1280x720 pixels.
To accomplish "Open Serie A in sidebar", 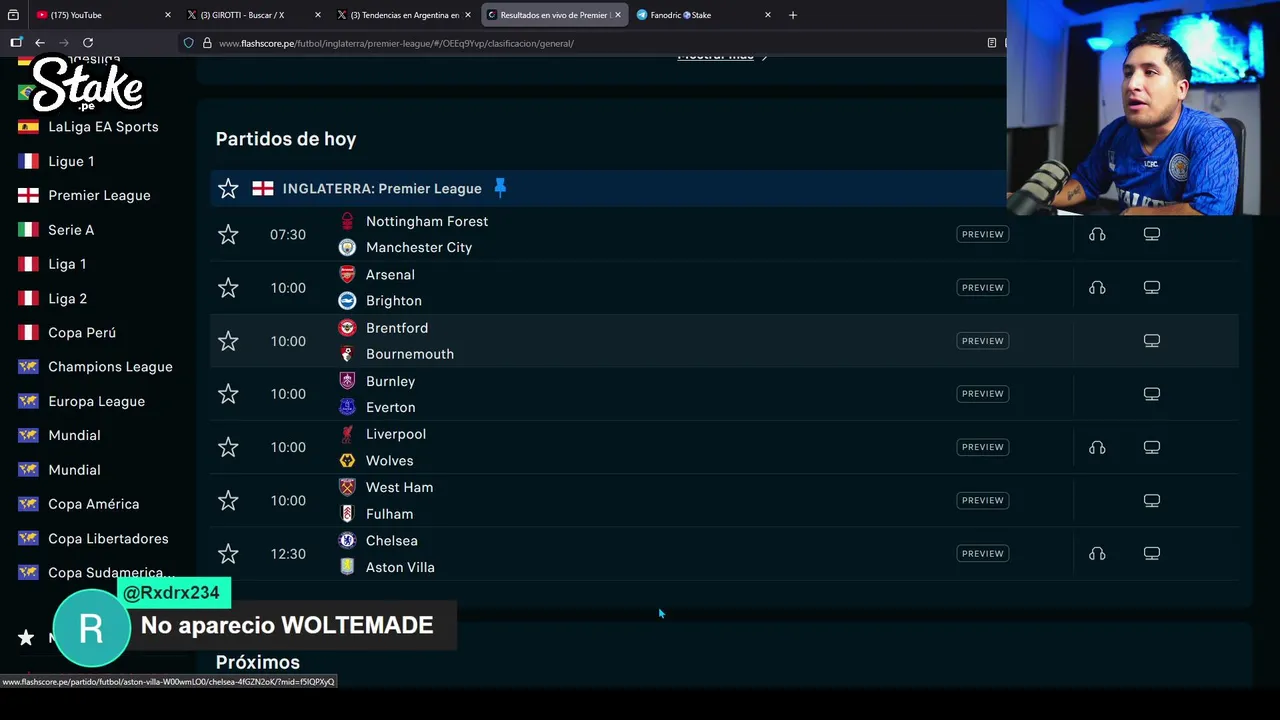I will tap(71, 230).
